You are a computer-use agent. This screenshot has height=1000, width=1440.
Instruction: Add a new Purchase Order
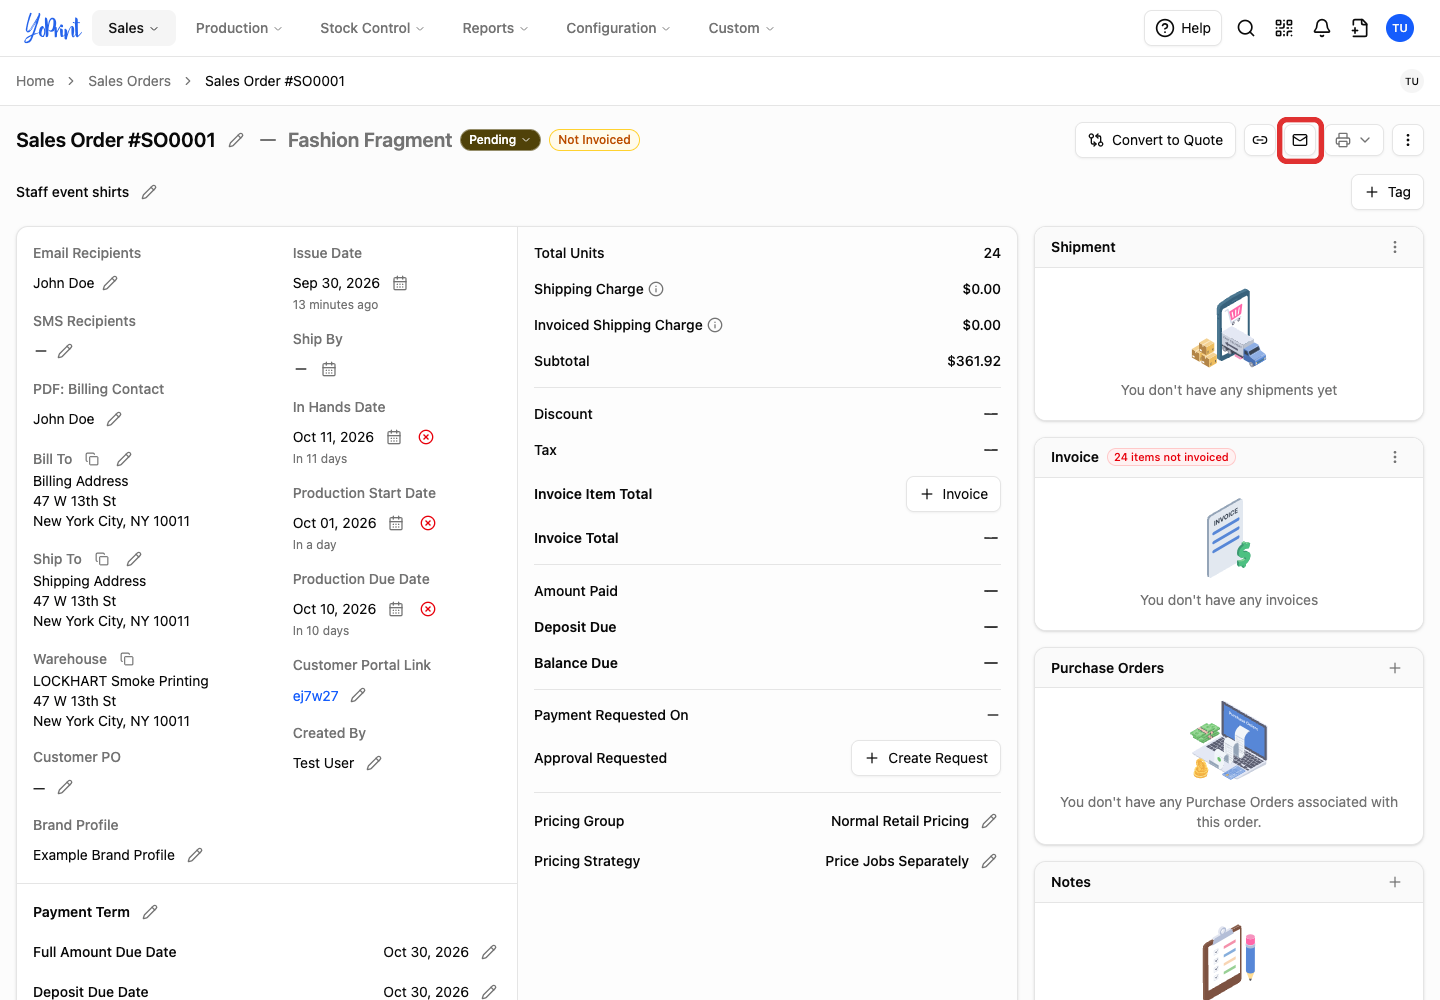click(1395, 668)
